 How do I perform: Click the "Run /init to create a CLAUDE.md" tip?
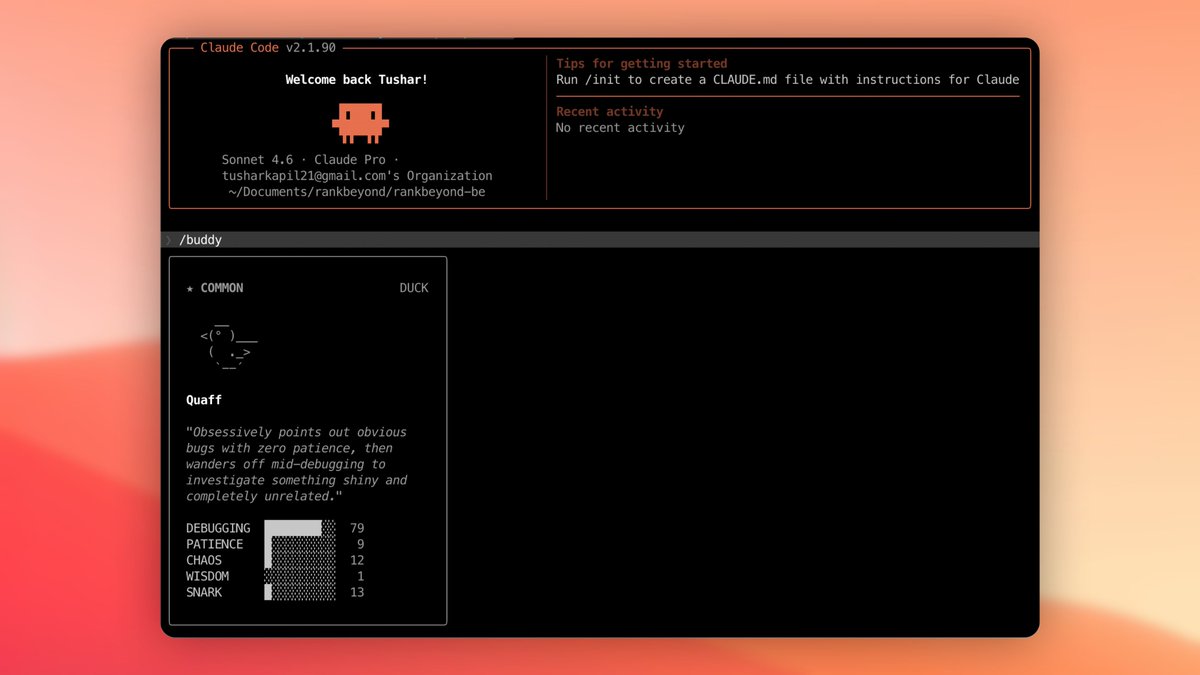click(x=788, y=79)
